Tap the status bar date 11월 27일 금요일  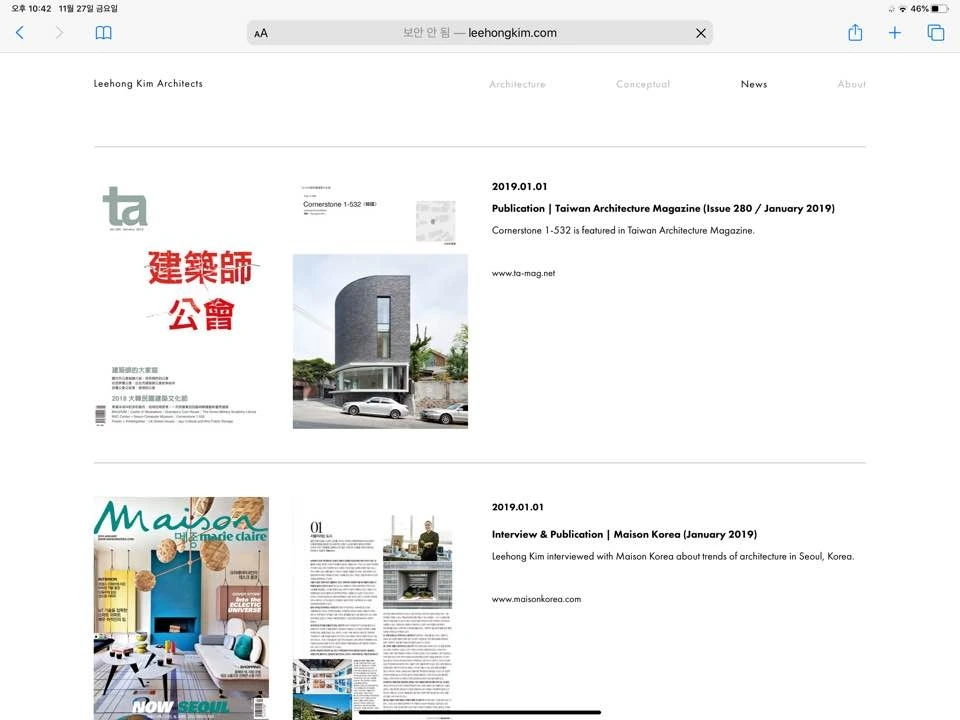[88, 9]
